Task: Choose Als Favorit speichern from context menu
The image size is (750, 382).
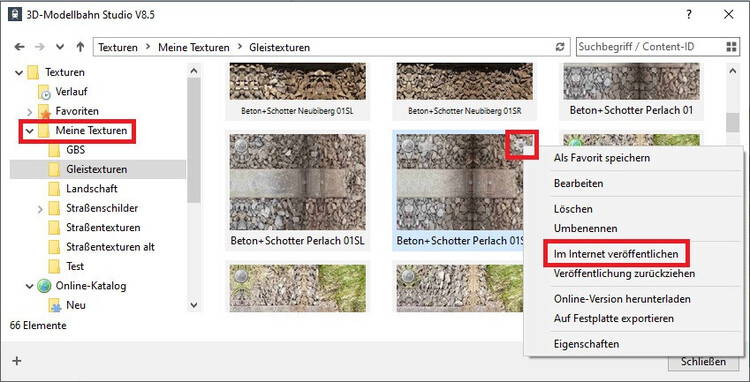Action: click(x=602, y=158)
